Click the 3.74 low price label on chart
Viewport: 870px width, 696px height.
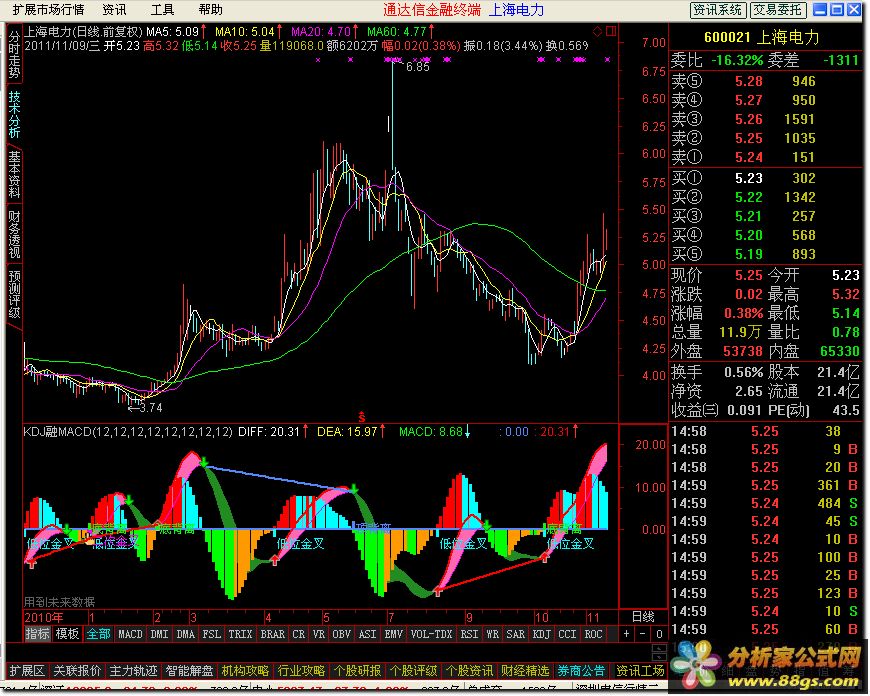tap(150, 408)
